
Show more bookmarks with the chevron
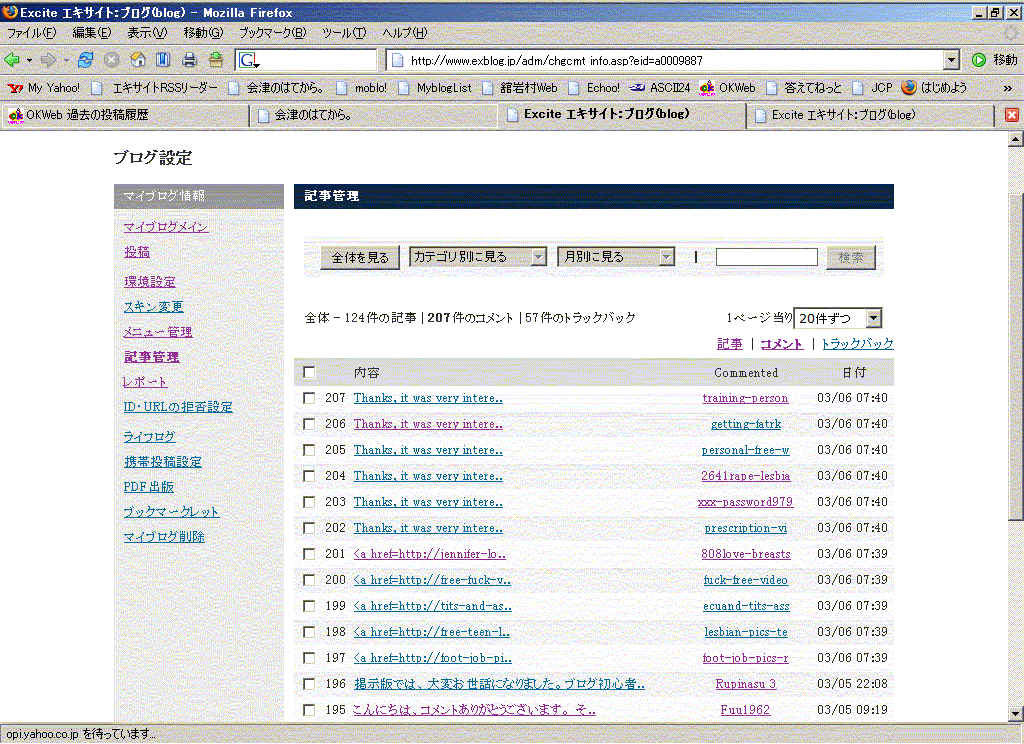point(1007,88)
